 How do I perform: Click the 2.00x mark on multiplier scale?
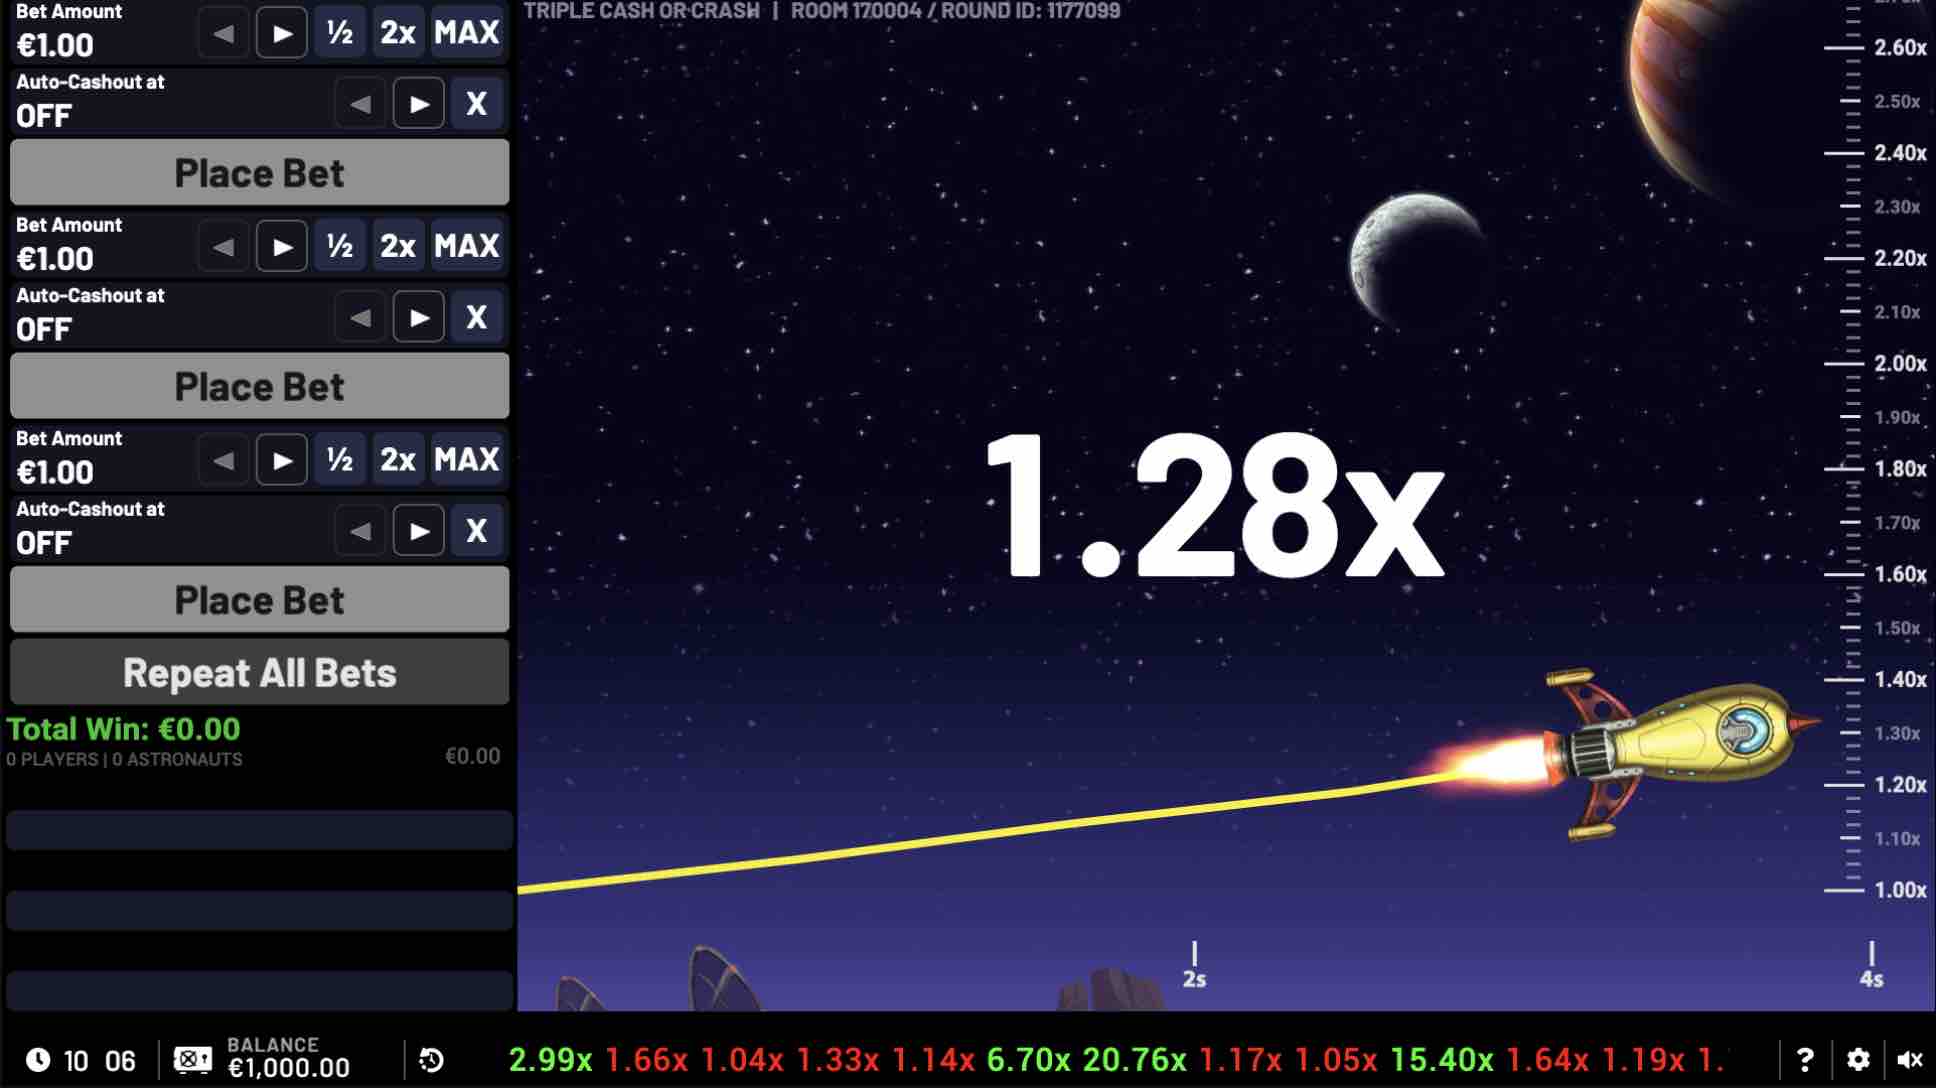1899,364
